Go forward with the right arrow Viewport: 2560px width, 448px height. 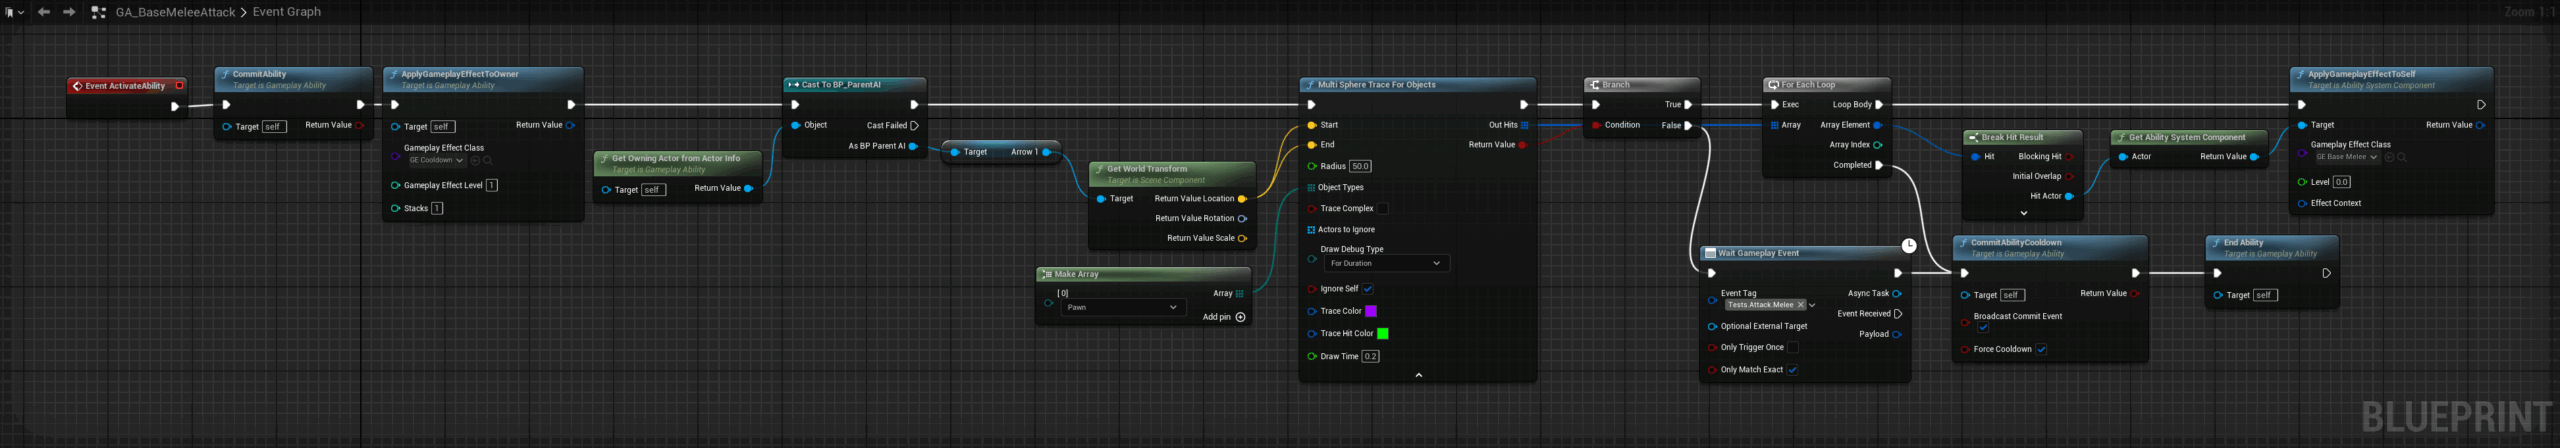pos(69,12)
